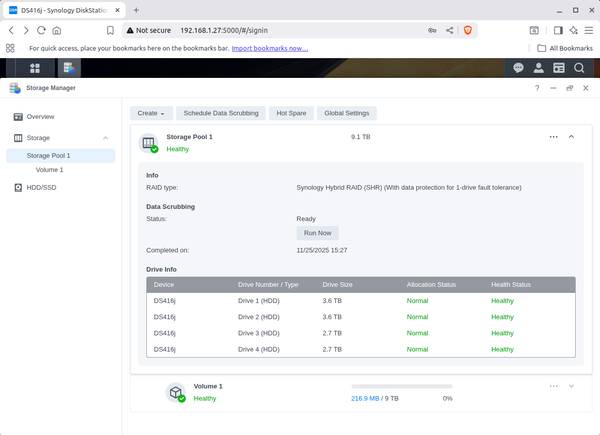This screenshot has width=600, height=435.
Task: Collapse the Storage Pool 1 panel chevron
Action: point(571,136)
